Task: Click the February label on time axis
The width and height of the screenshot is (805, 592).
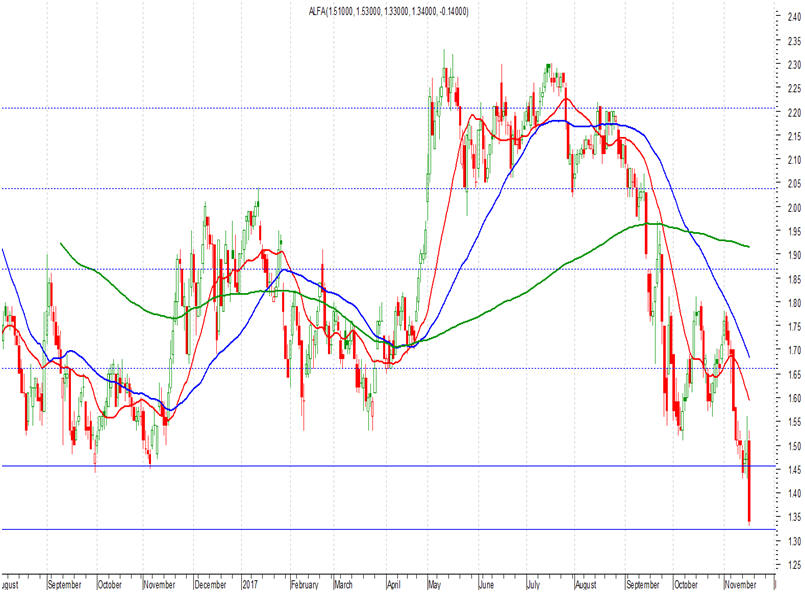Action: pyautogui.click(x=304, y=584)
